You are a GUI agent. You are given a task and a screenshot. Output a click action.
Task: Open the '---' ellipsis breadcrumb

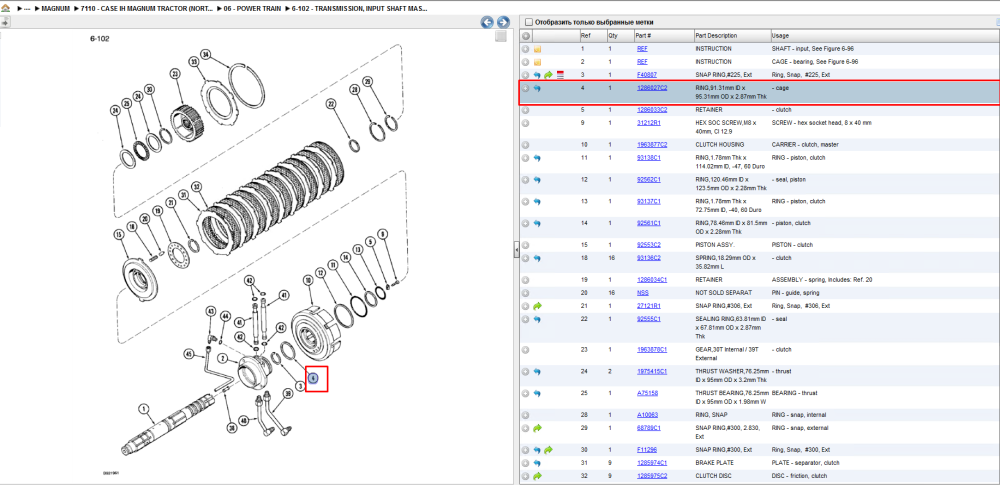[27, 10]
